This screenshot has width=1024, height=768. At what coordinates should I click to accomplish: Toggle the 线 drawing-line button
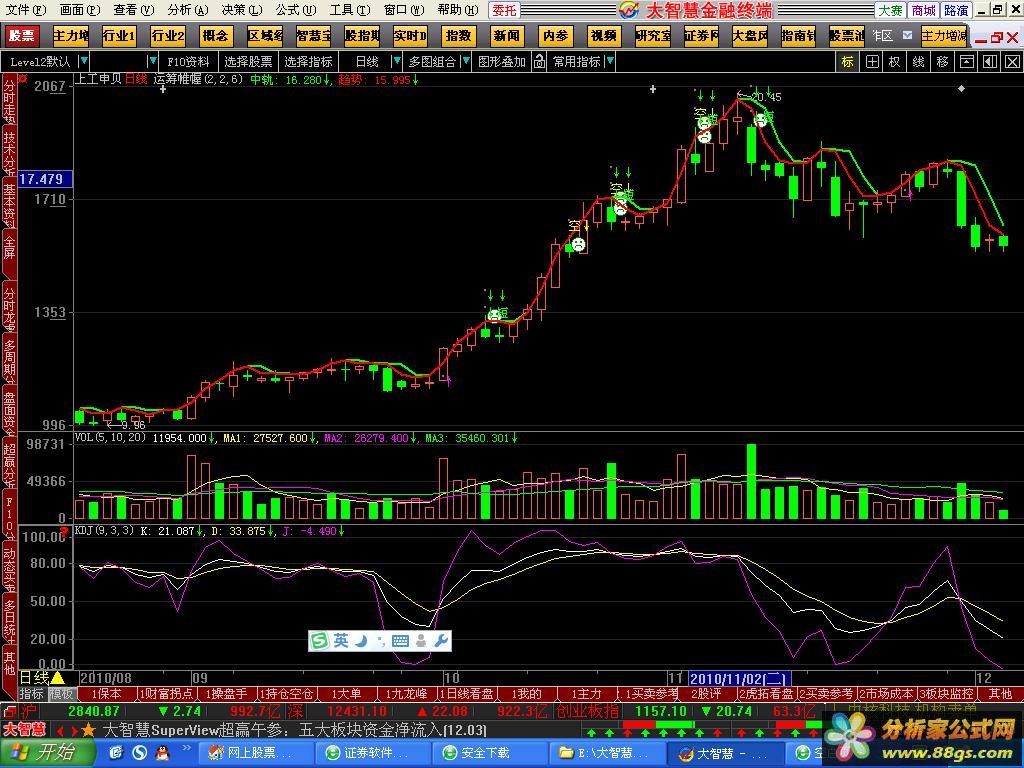918,61
